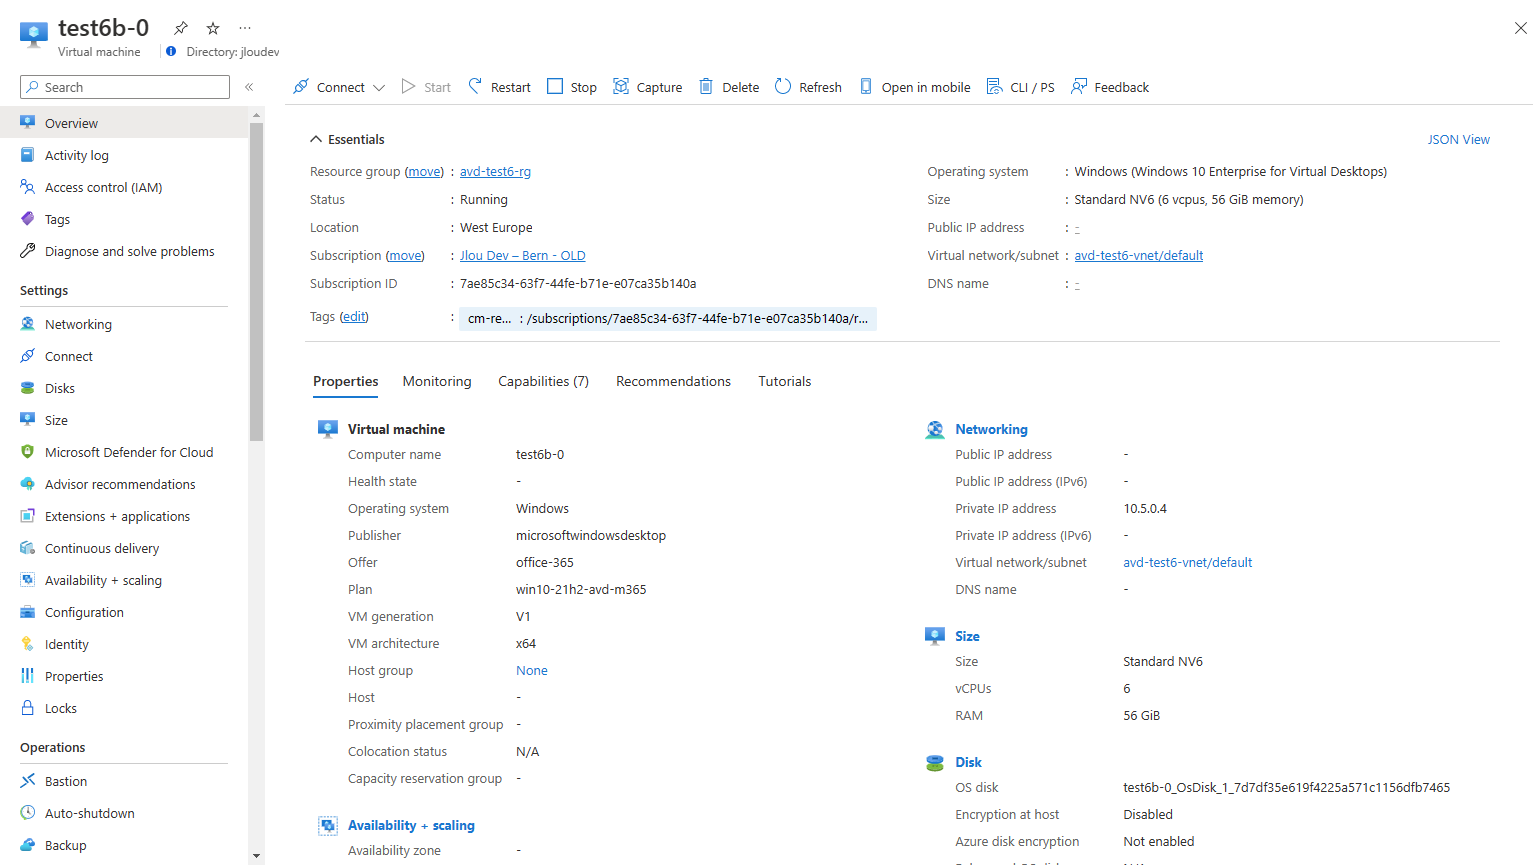Click the Extensions + applications icon
This screenshot has height=865, width=1533.
point(28,516)
